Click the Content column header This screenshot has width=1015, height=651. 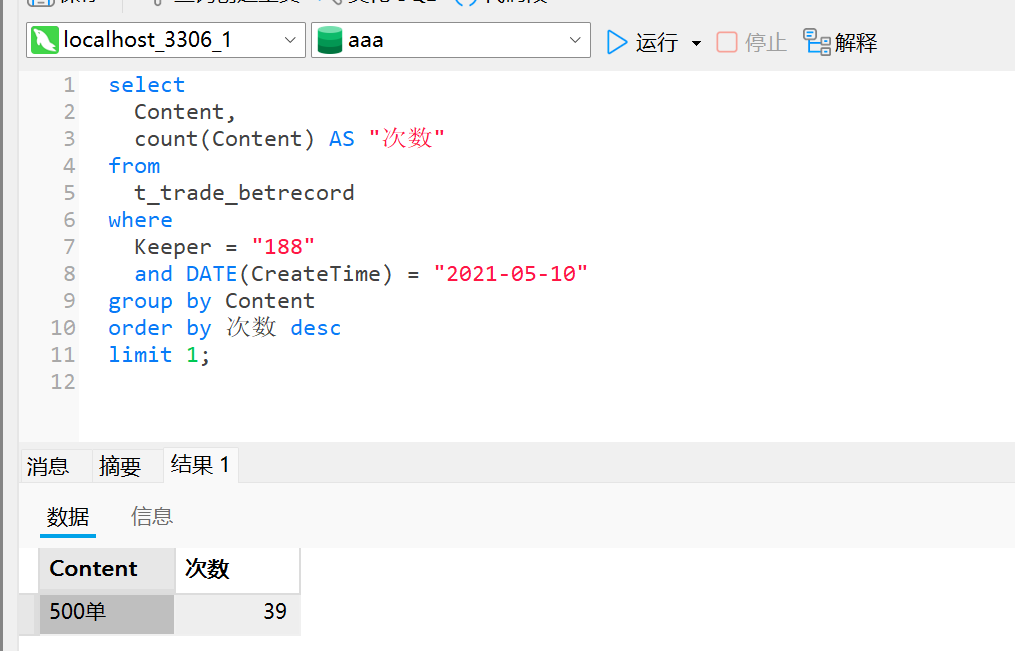107,569
